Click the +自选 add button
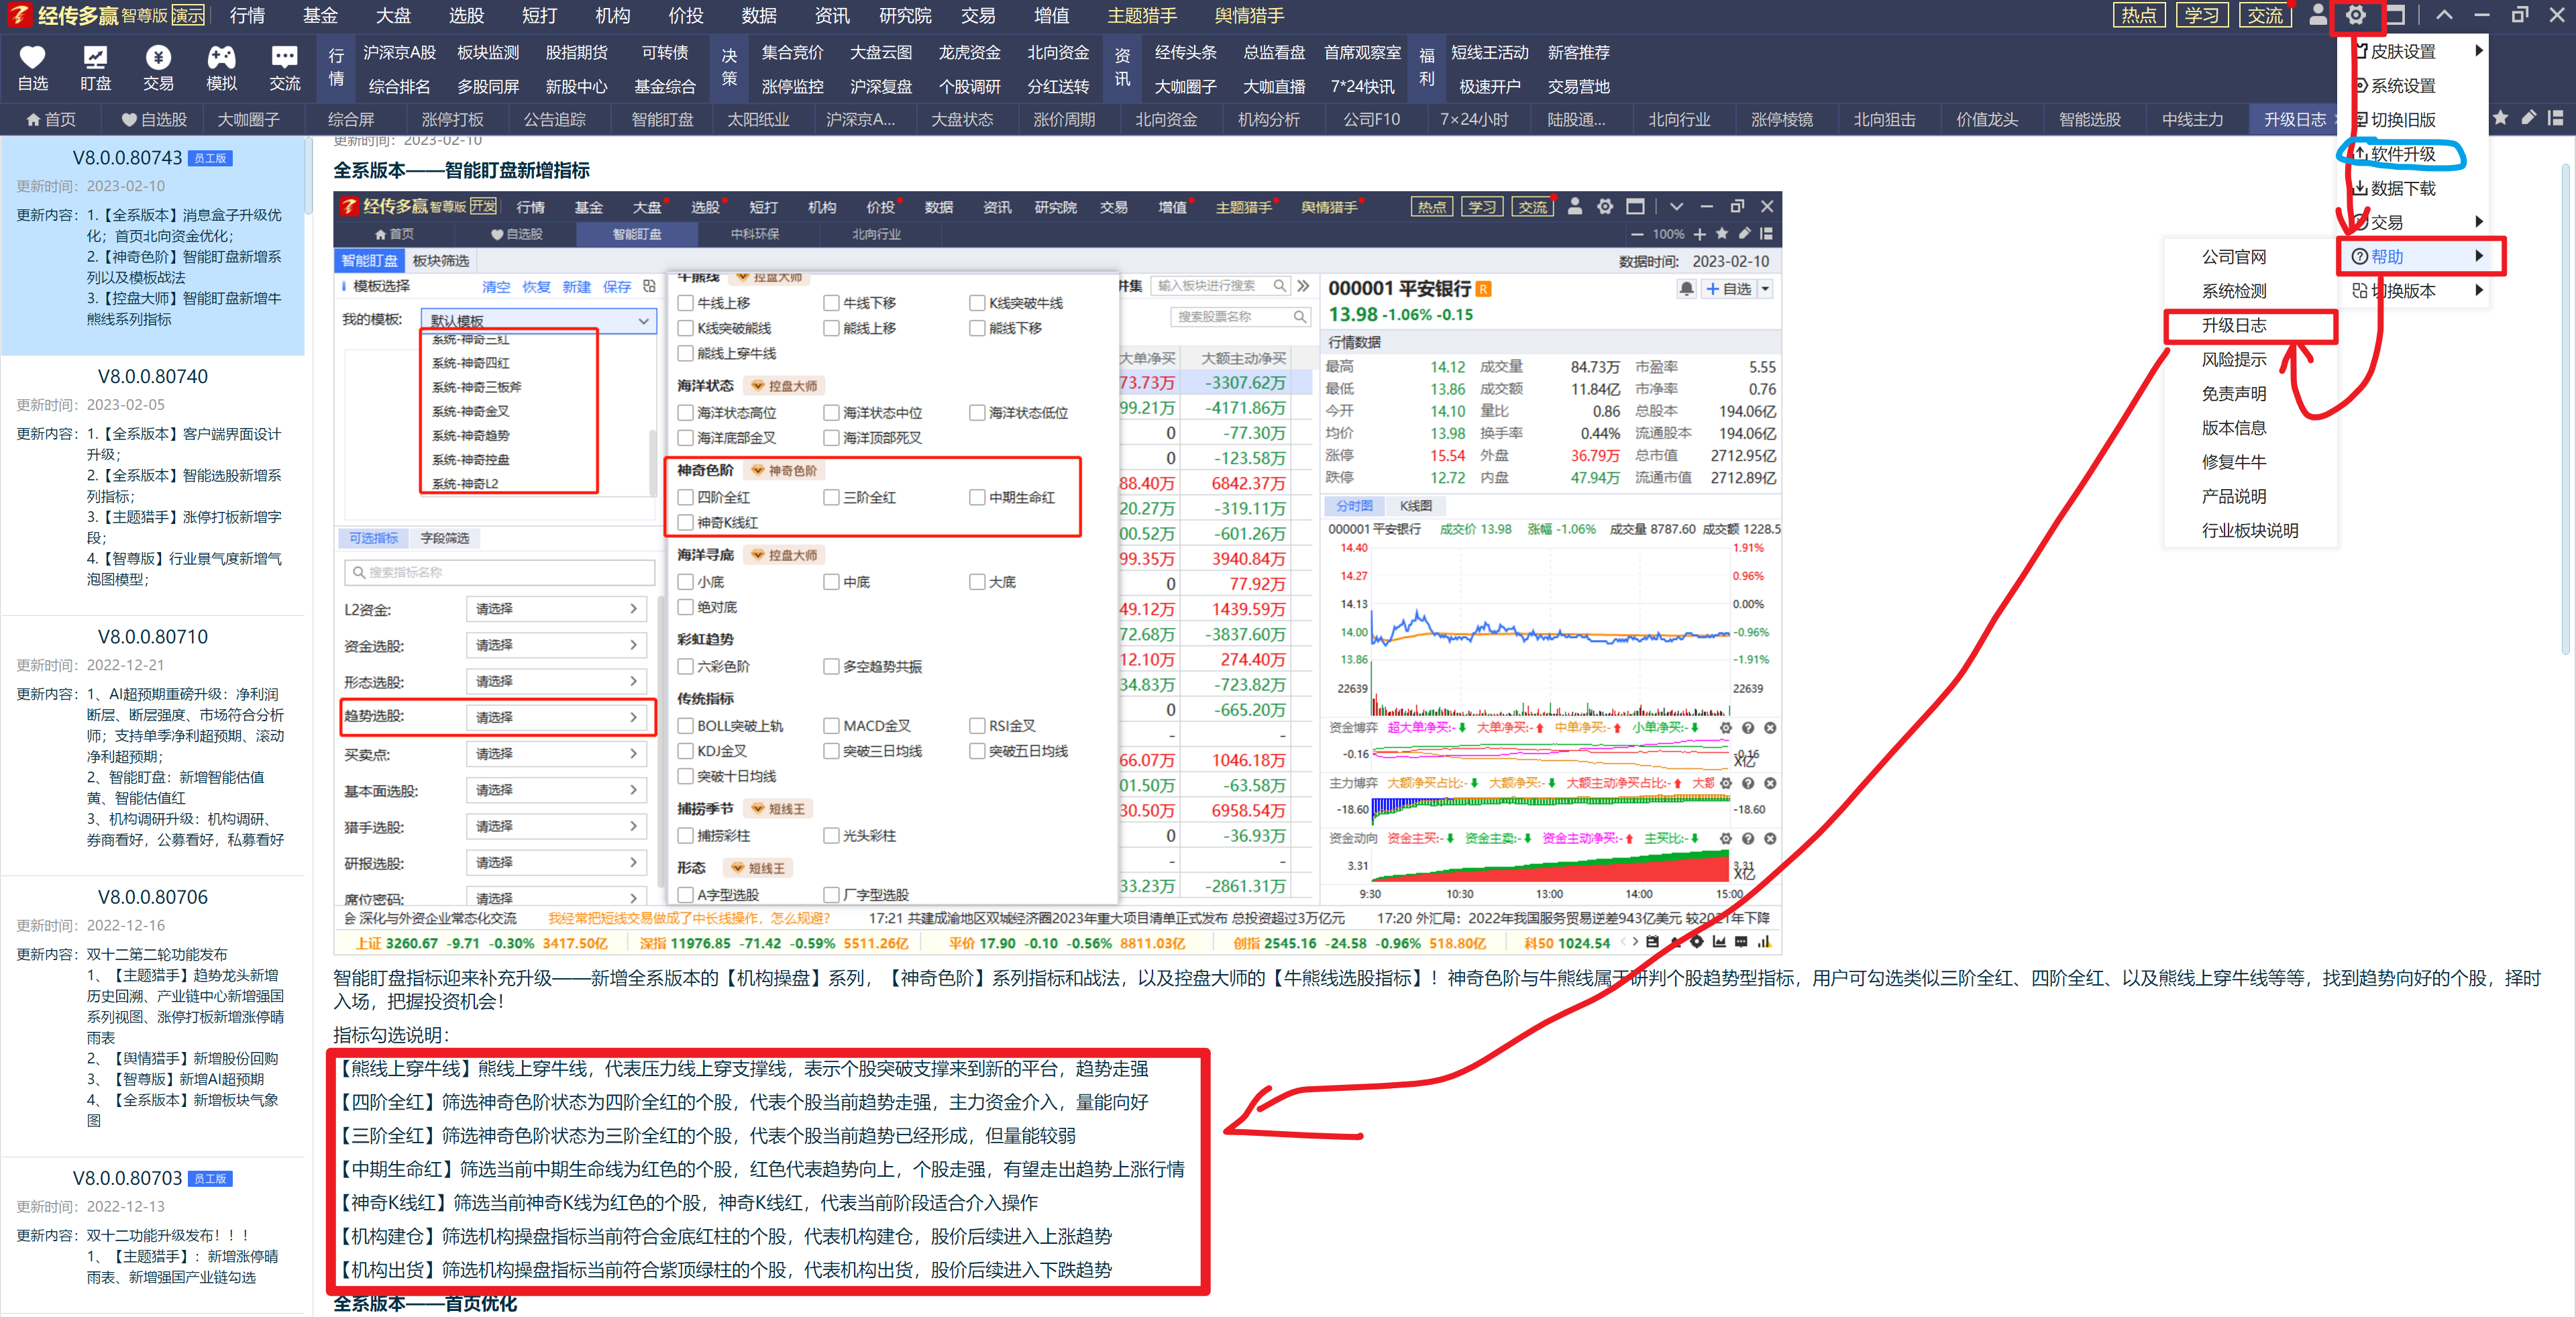Viewport: 2576px width, 1317px height. (x=1729, y=289)
